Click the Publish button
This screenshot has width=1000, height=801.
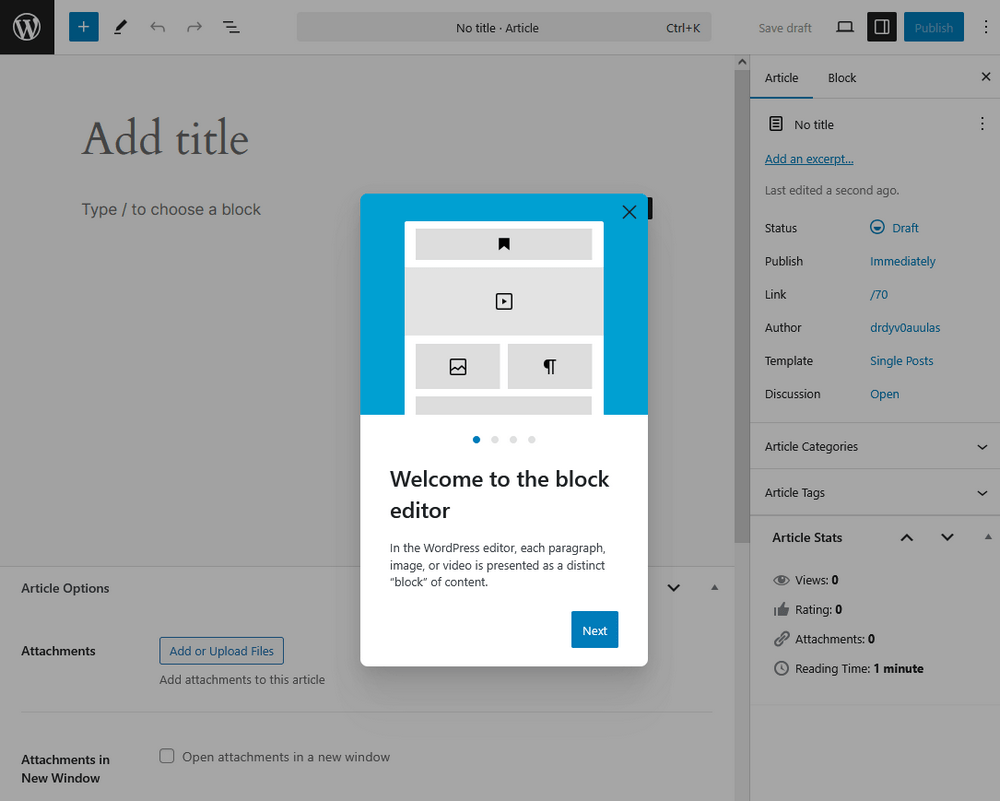934,27
